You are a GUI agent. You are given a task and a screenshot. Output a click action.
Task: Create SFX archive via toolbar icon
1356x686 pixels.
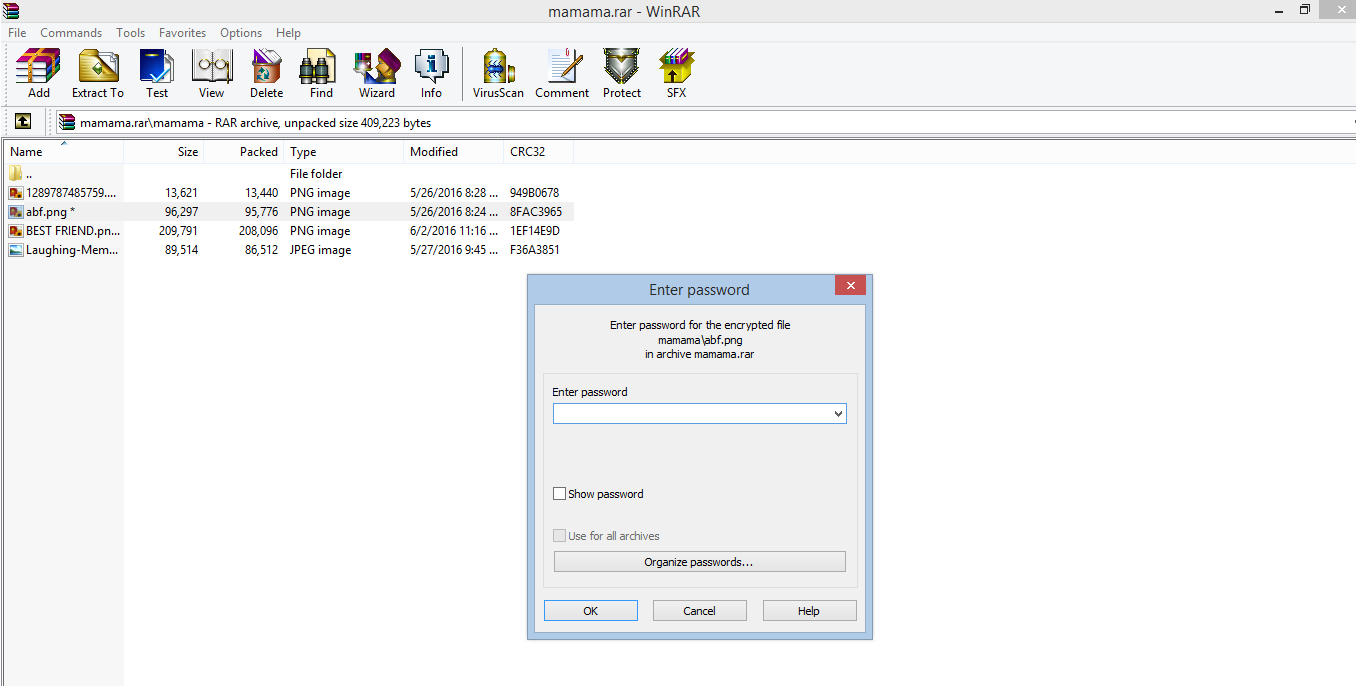[x=677, y=73]
